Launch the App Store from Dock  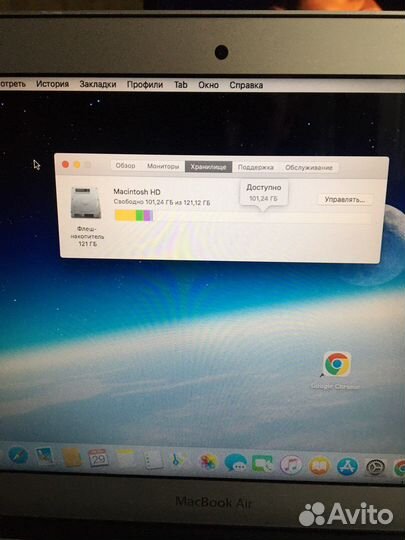coord(347,467)
